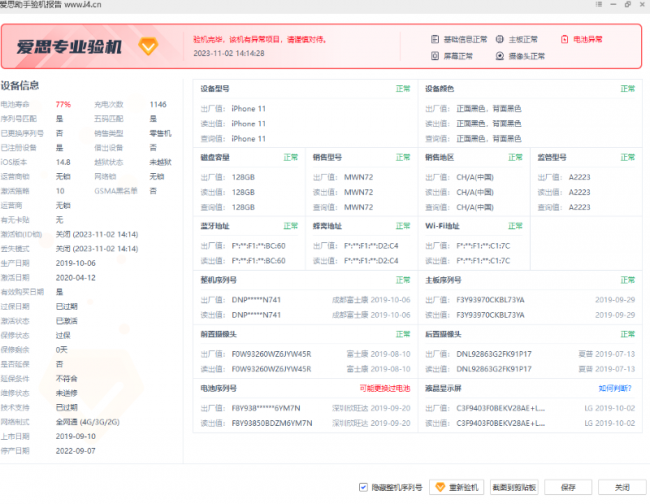Click the orange diamond logo in banner
Screen dimensions: 650x504
click(148, 46)
